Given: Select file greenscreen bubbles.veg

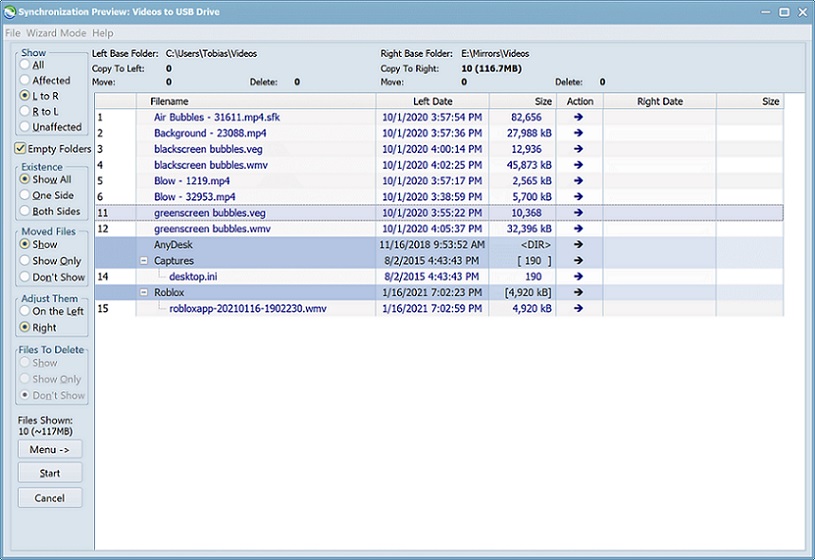Looking at the screenshot, I should click(209, 213).
